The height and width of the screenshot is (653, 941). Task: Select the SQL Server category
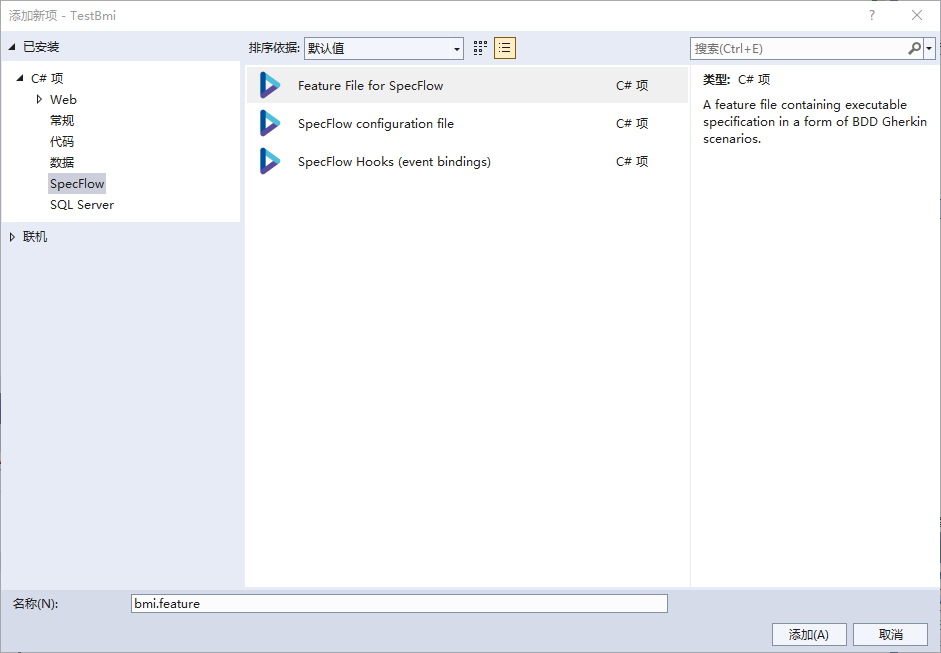click(82, 205)
